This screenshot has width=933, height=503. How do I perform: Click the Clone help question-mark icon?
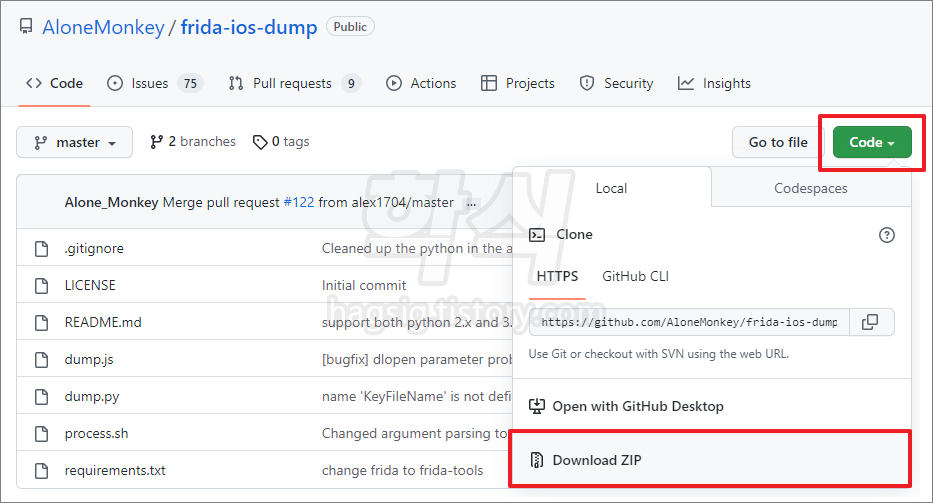pos(887,235)
